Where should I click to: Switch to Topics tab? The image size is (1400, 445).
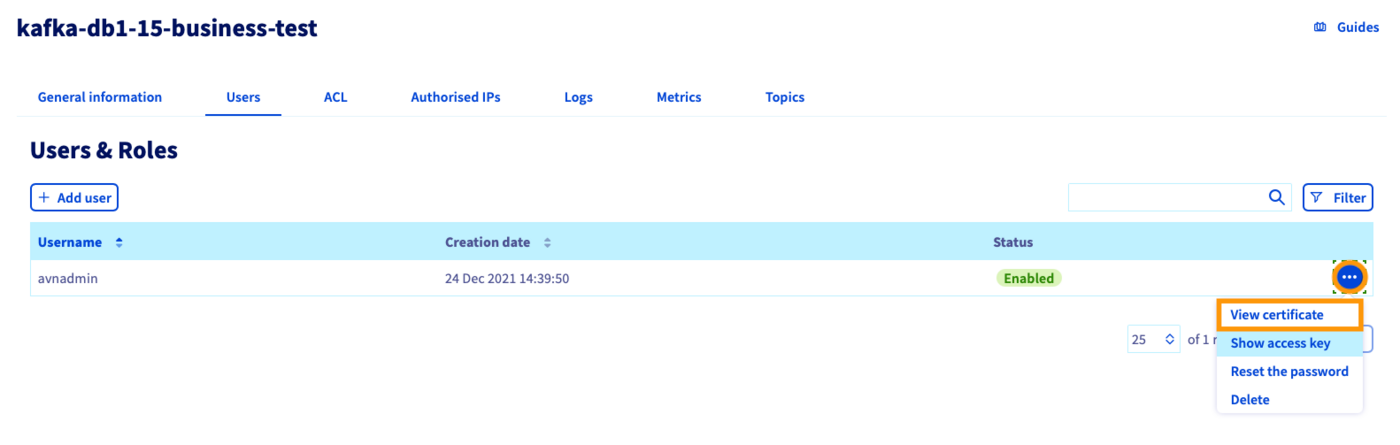(x=785, y=97)
